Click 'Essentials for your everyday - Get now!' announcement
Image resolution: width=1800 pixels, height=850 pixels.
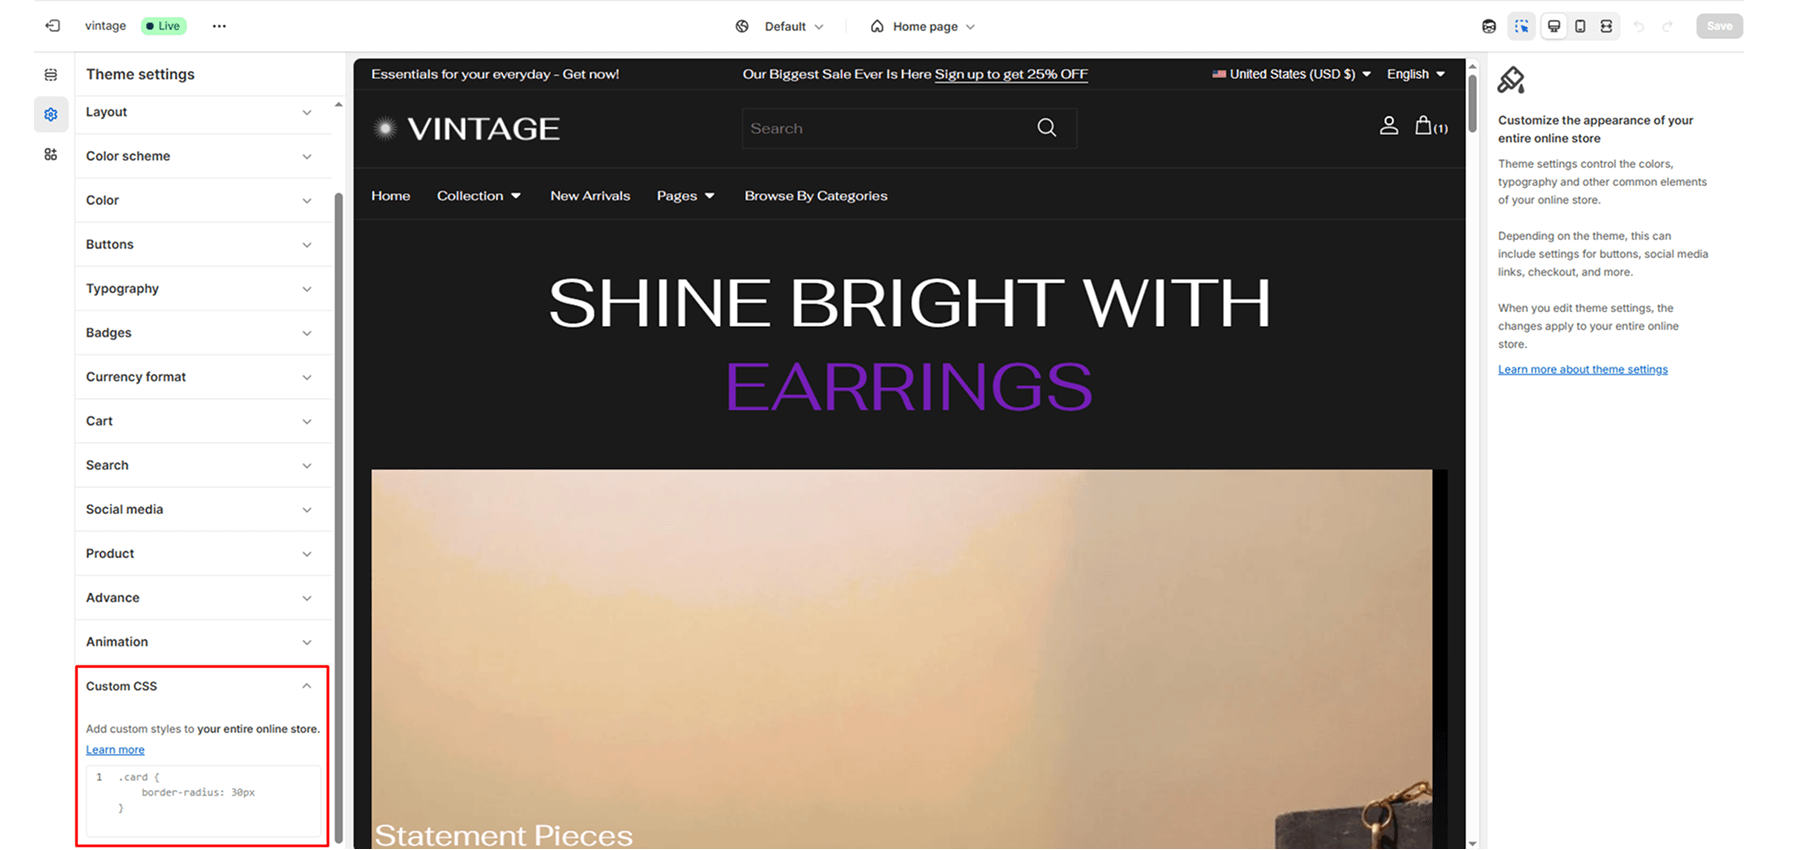pyautogui.click(x=495, y=74)
